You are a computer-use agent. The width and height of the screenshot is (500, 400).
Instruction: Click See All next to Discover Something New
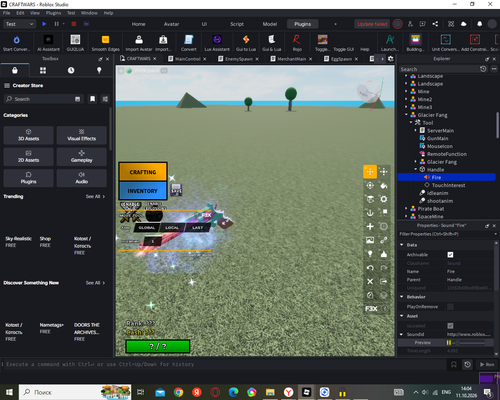pos(95,283)
